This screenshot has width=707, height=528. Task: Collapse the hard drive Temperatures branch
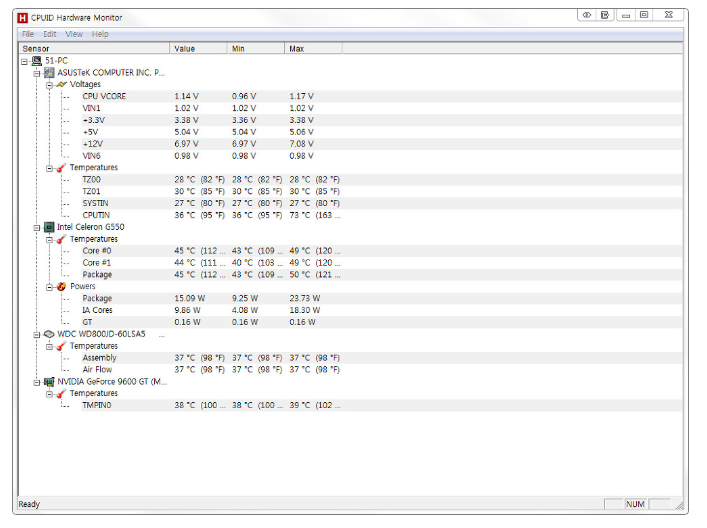[x=49, y=347]
